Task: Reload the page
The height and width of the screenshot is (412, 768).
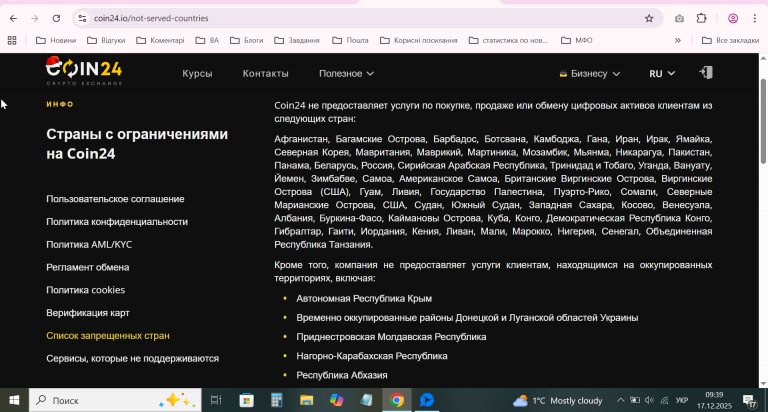Action: point(56,18)
